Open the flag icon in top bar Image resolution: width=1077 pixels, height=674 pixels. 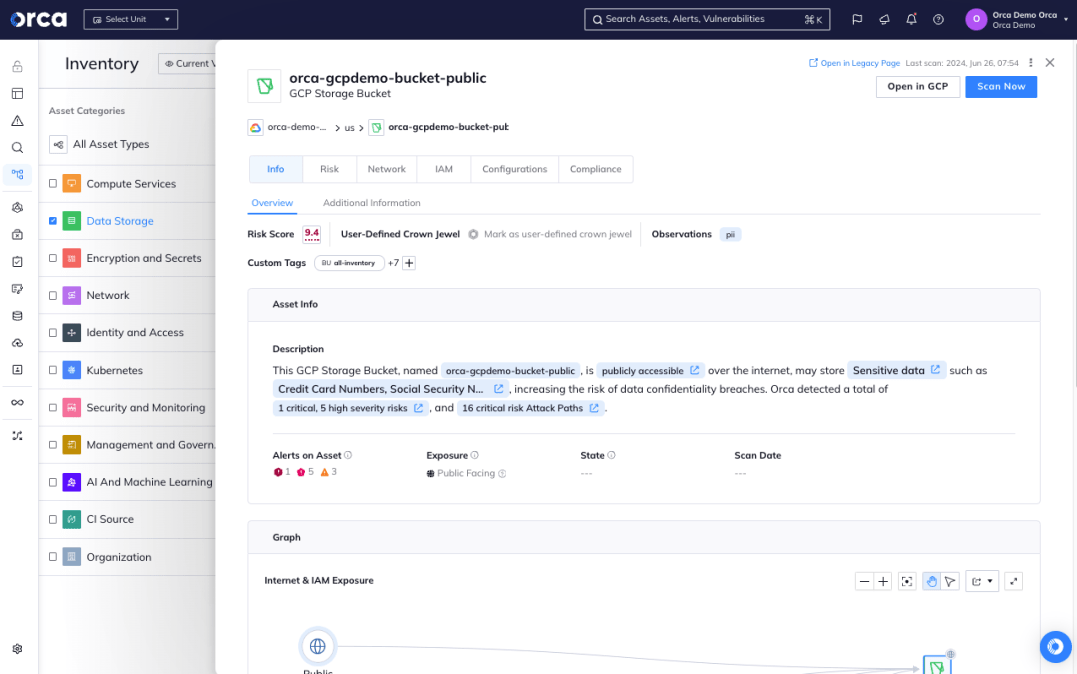857,19
